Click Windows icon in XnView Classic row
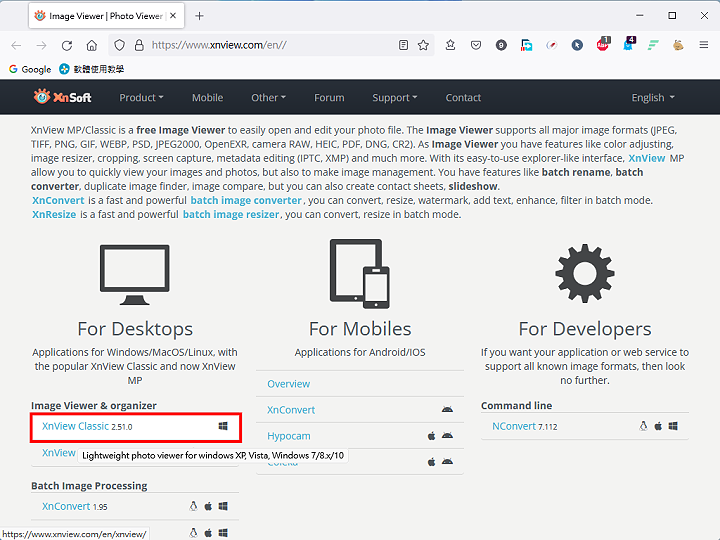 pos(223,426)
